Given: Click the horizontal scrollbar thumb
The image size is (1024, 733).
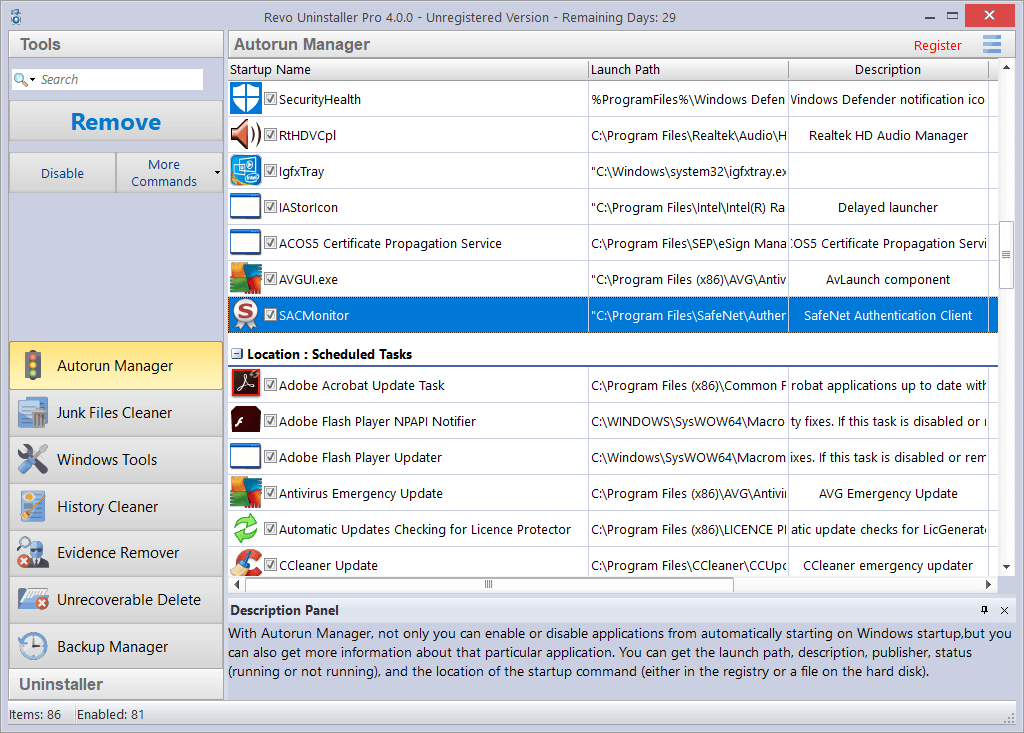Looking at the screenshot, I should pyautogui.click(x=488, y=584).
